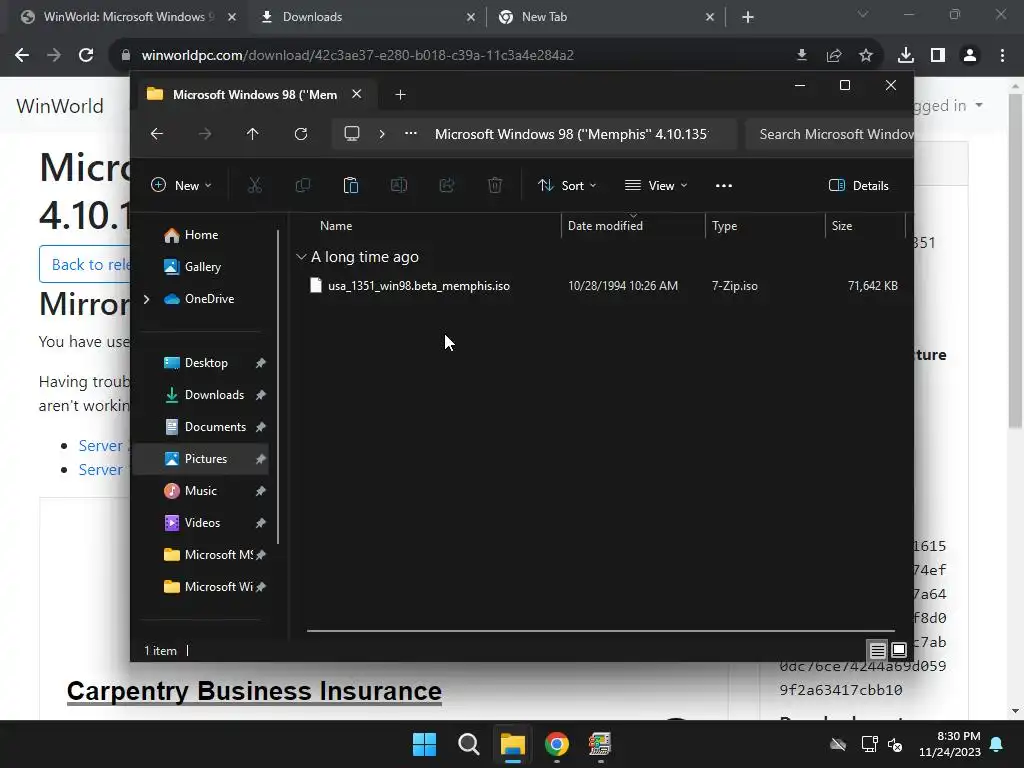Open Windows Start menu
The width and height of the screenshot is (1024, 768).
coord(424,744)
